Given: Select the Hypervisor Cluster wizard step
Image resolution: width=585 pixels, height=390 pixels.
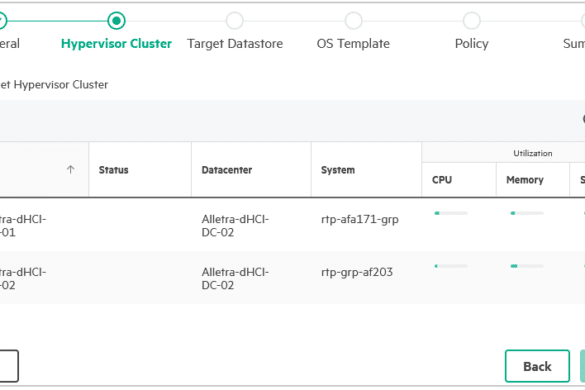Looking at the screenshot, I should pos(116,44).
